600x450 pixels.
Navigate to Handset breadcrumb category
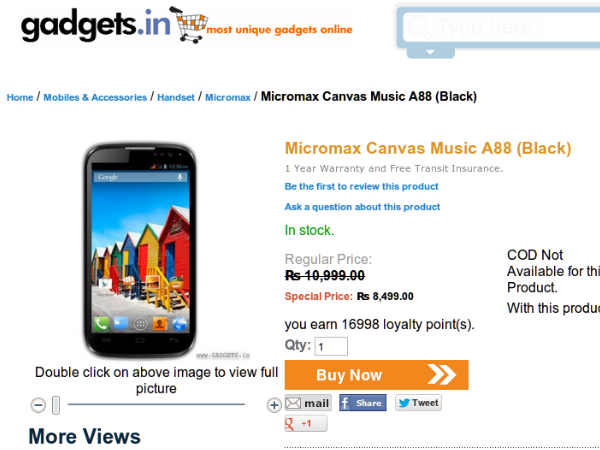pos(176,97)
